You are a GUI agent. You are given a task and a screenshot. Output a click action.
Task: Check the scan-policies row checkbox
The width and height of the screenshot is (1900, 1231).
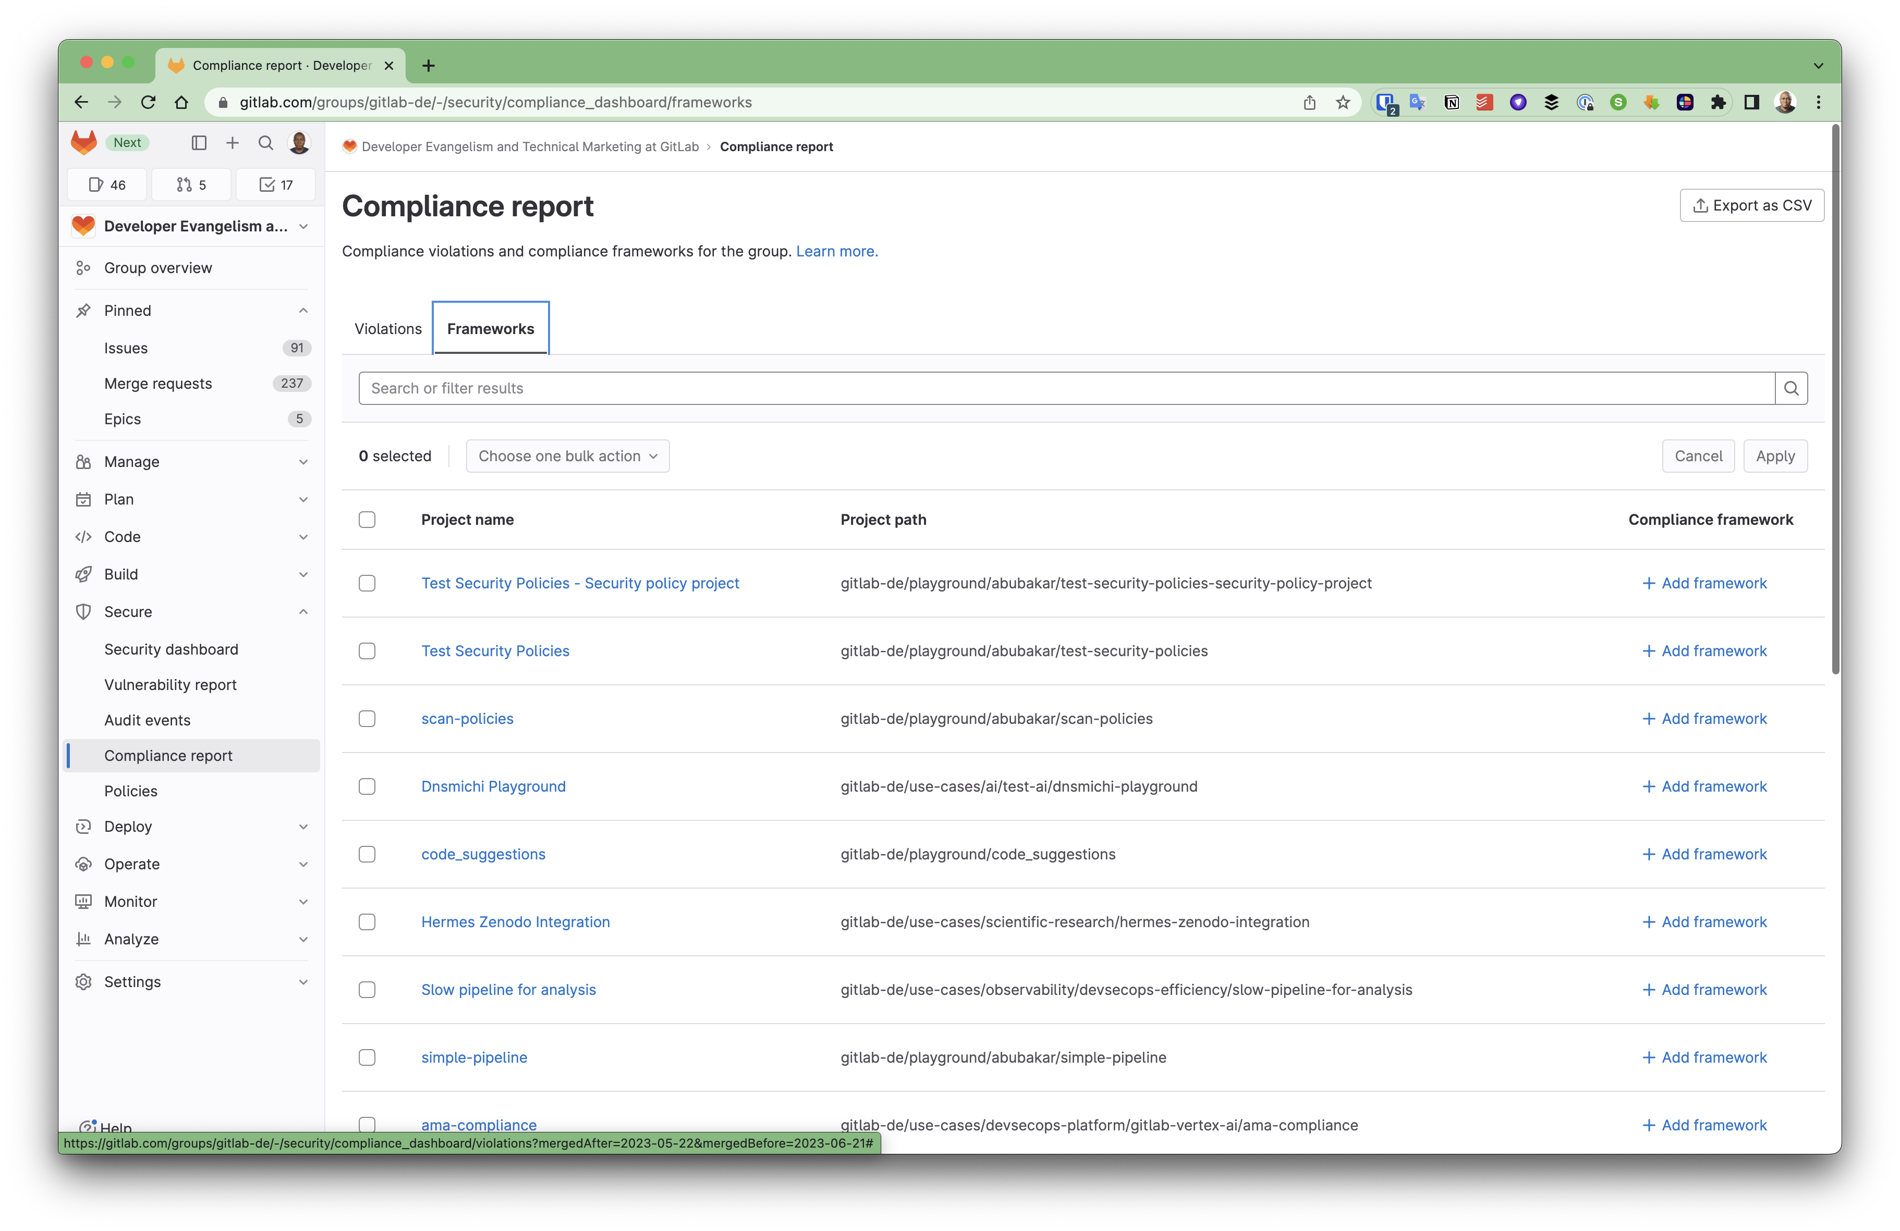click(367, 719)
